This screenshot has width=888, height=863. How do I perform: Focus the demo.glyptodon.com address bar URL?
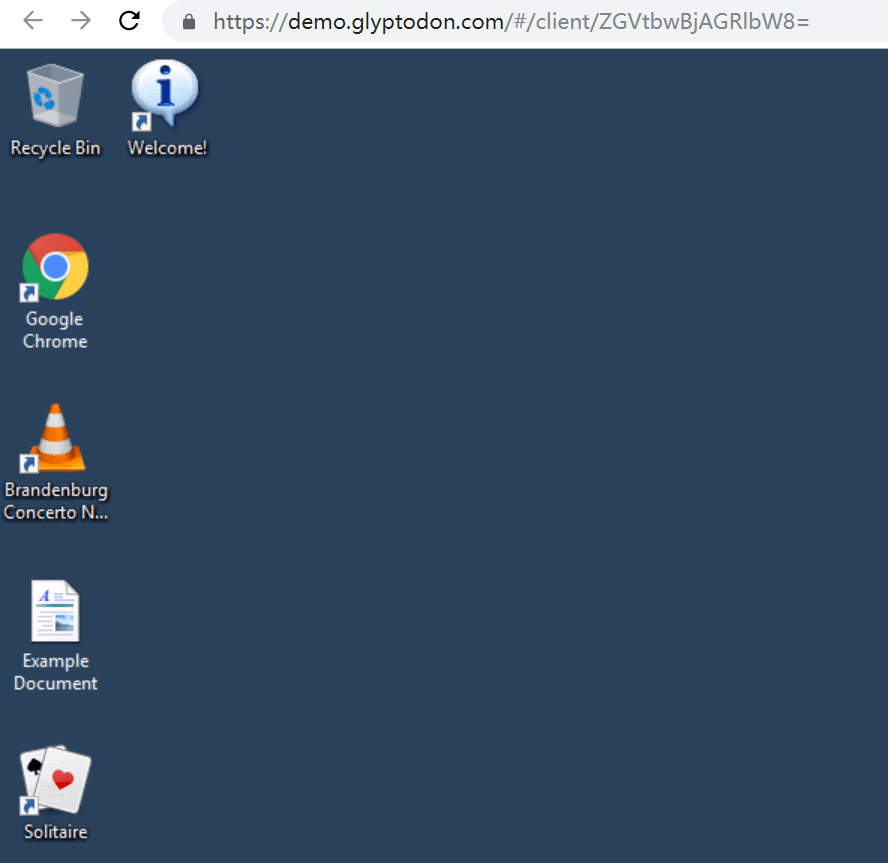[511, 22]
